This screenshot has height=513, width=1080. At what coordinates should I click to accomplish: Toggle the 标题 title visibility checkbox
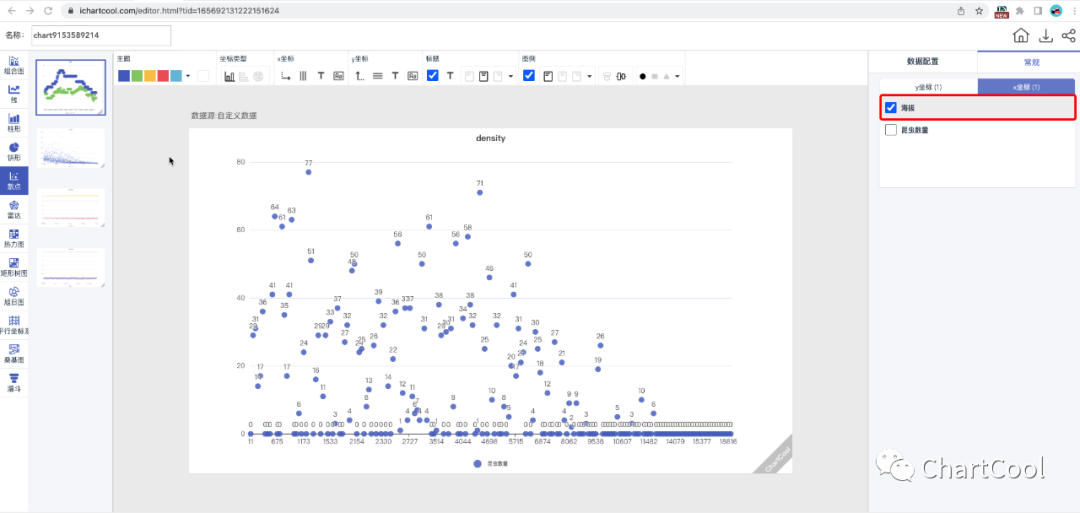pos(432,76)
